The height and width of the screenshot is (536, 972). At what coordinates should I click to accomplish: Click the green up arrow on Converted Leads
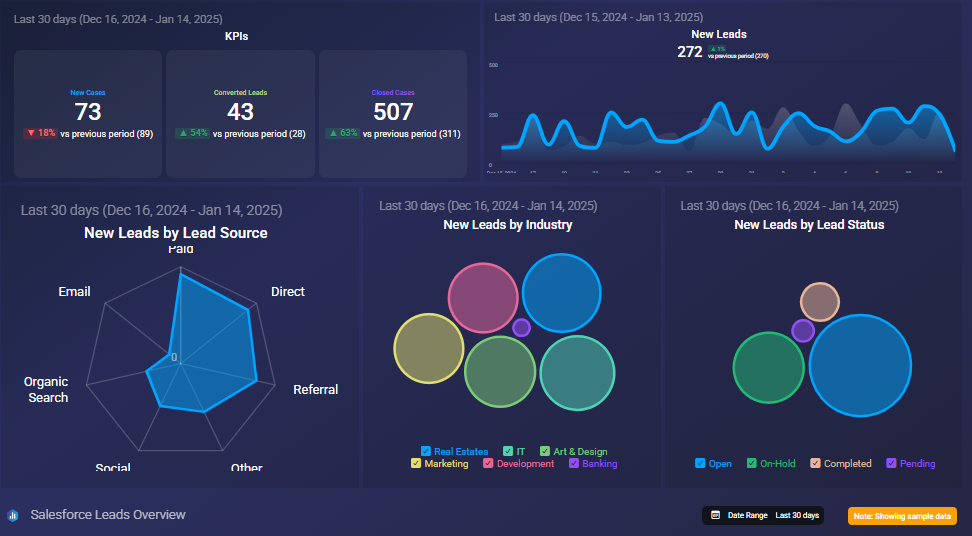(183, 133)
